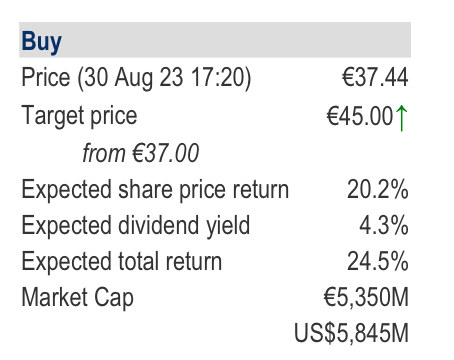Select the Target price label
The image size is (454, 360).
coord(79,116)
